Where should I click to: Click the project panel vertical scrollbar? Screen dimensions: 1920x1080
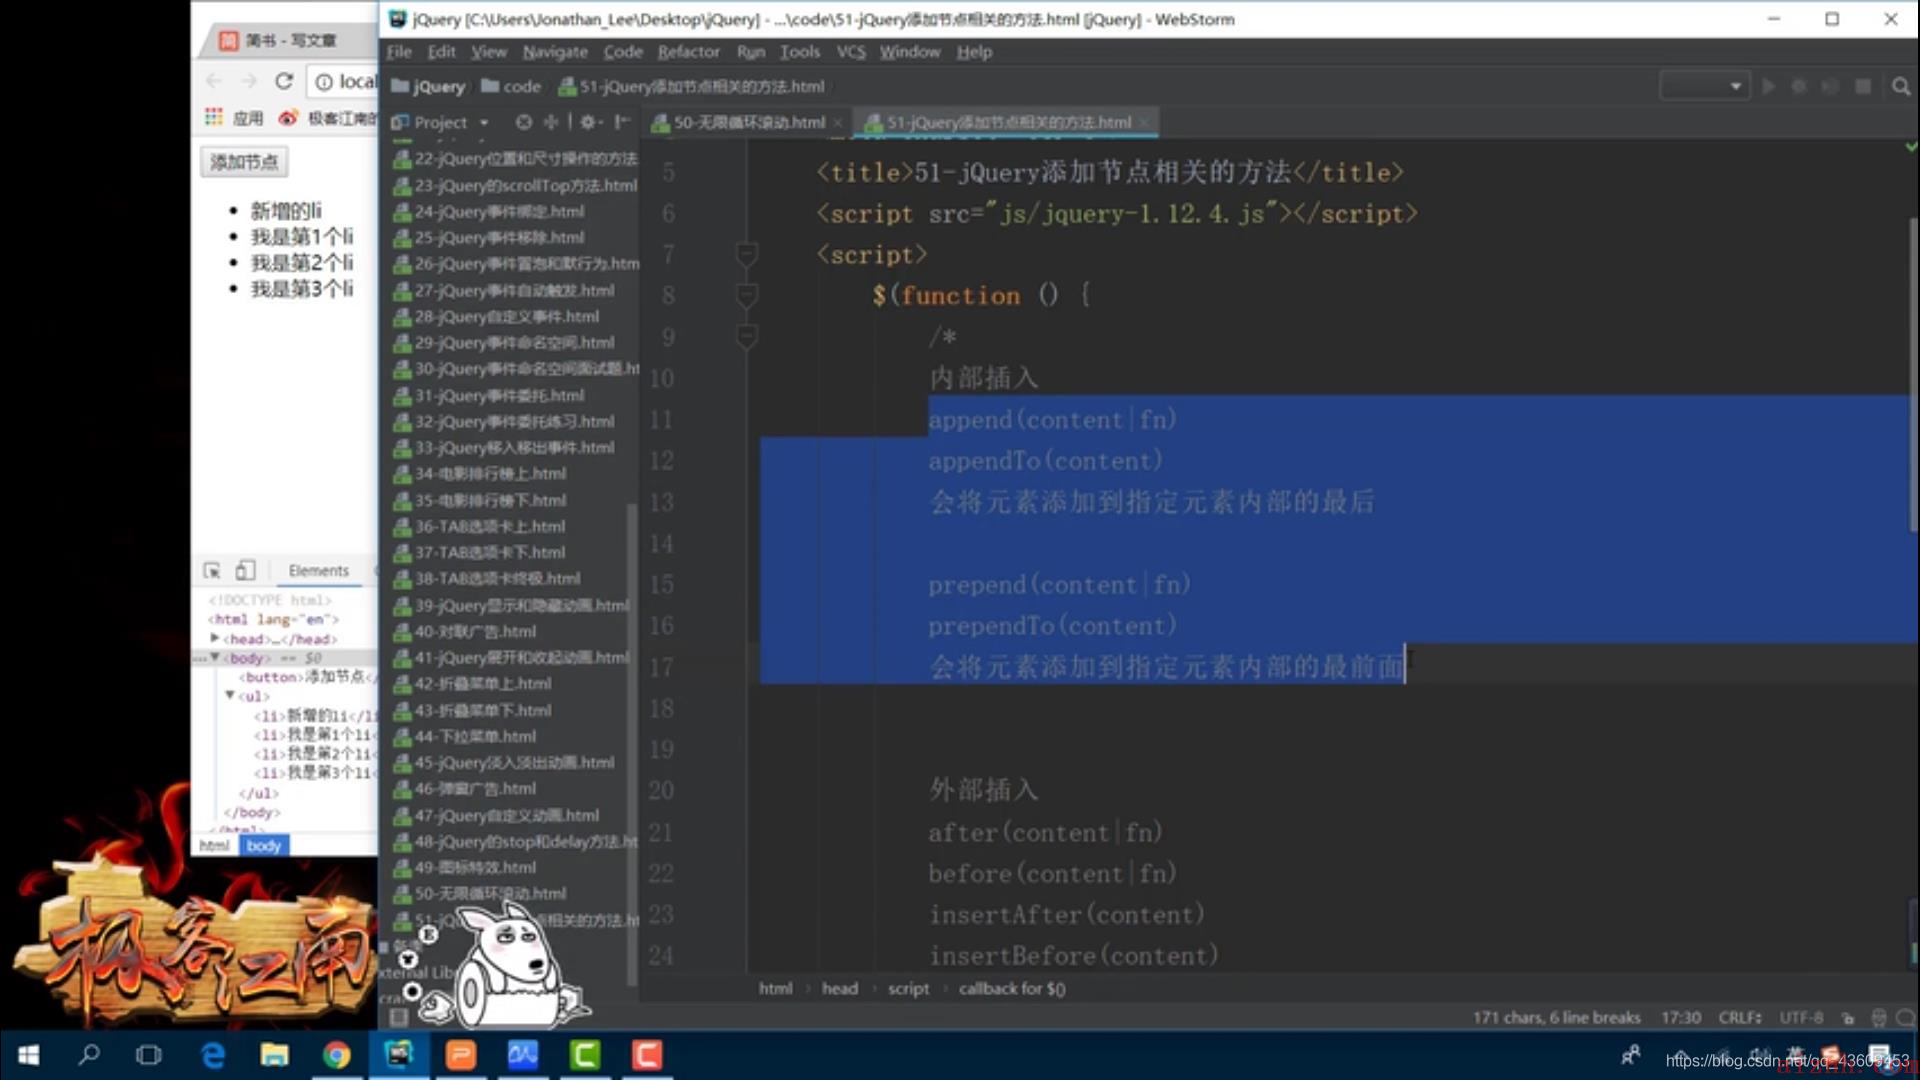pyautogui.click(x=631, y=745)
